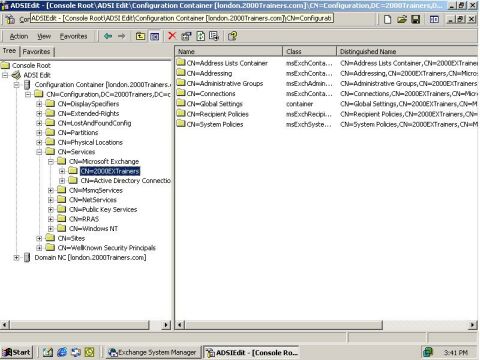The image size is (480, 360).
Task: Sort by the Class column header
Action: pos(309,51)
